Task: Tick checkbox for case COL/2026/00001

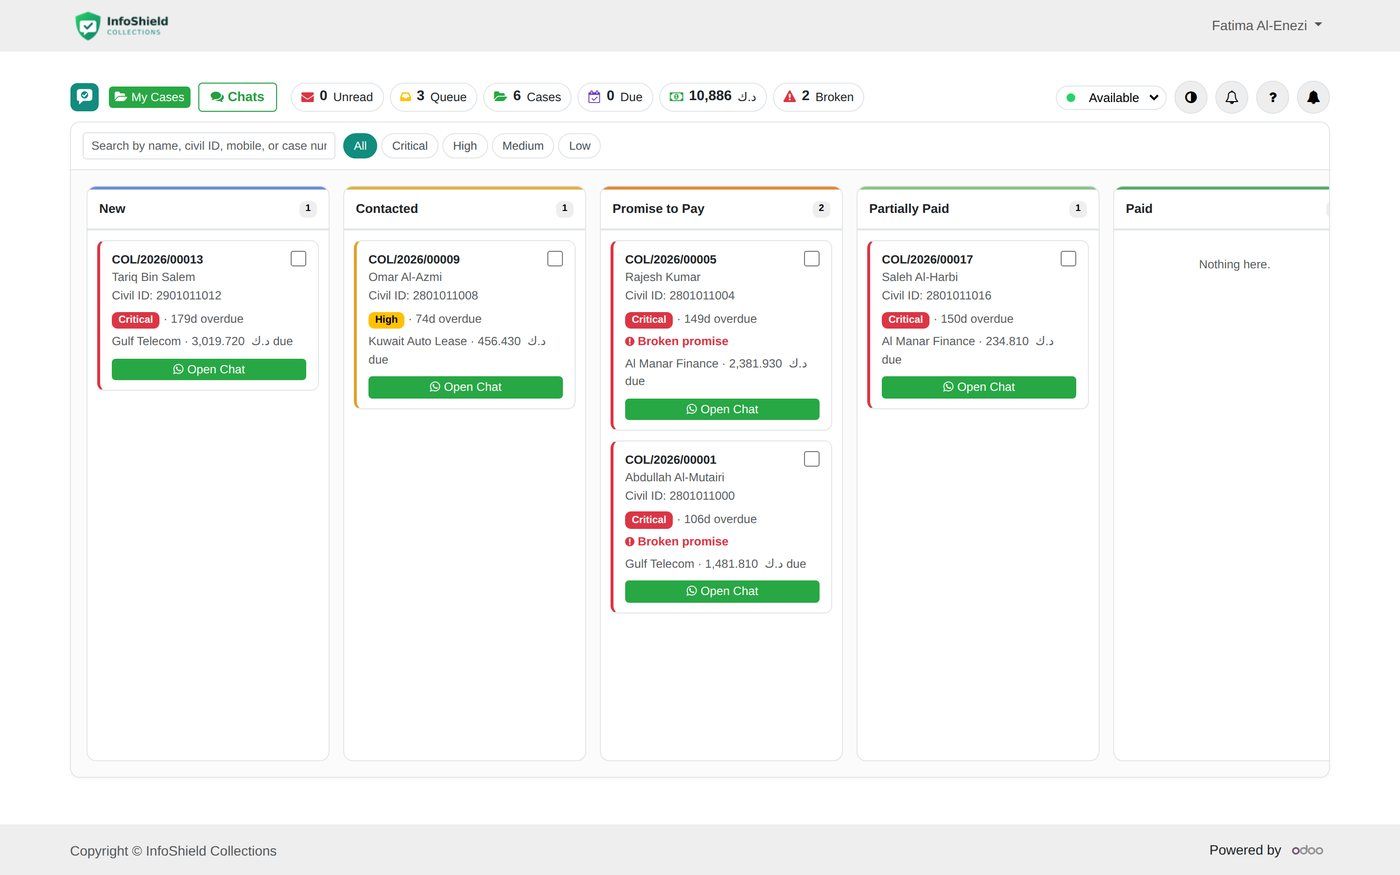Action: (x=812, y=459)
